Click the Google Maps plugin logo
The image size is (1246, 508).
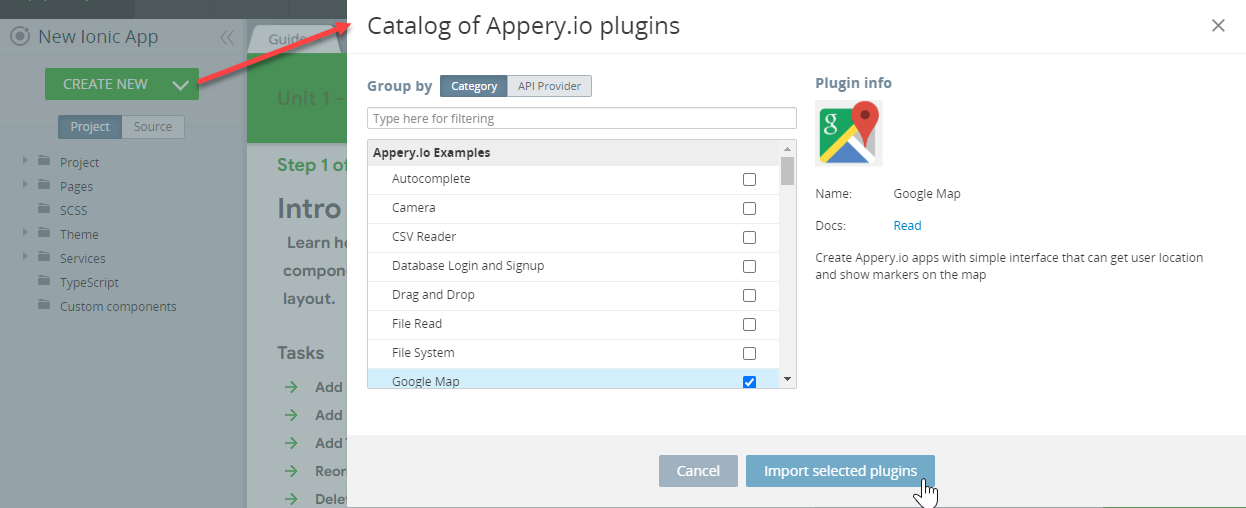(x=849, y=133)
